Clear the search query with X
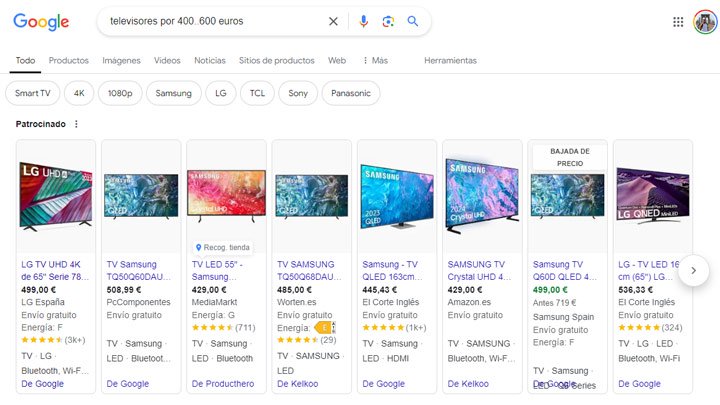The image size is (720, 405). 333,21
